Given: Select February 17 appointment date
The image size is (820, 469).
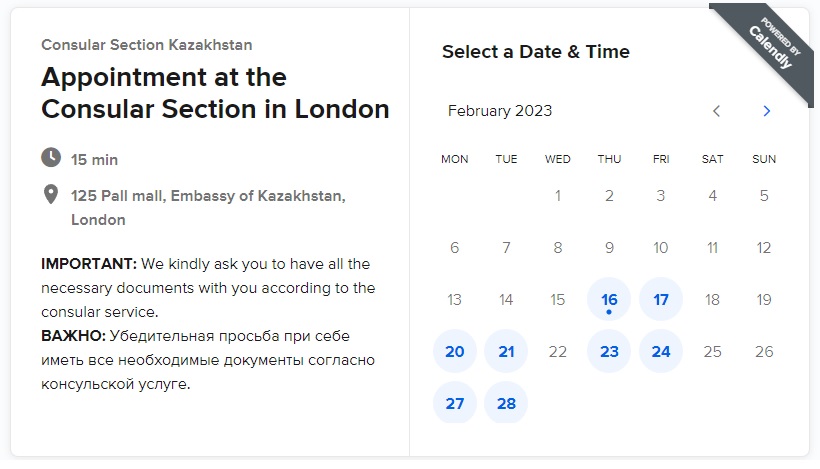Looking at the screenshot, I should click(661, 299).
